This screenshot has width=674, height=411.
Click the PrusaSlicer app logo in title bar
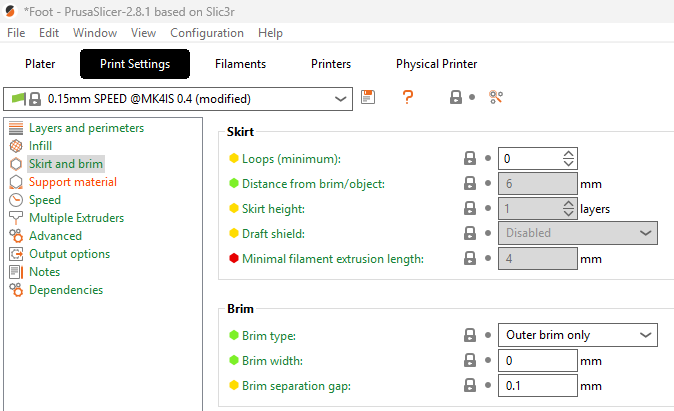click(x=9, y=11)
